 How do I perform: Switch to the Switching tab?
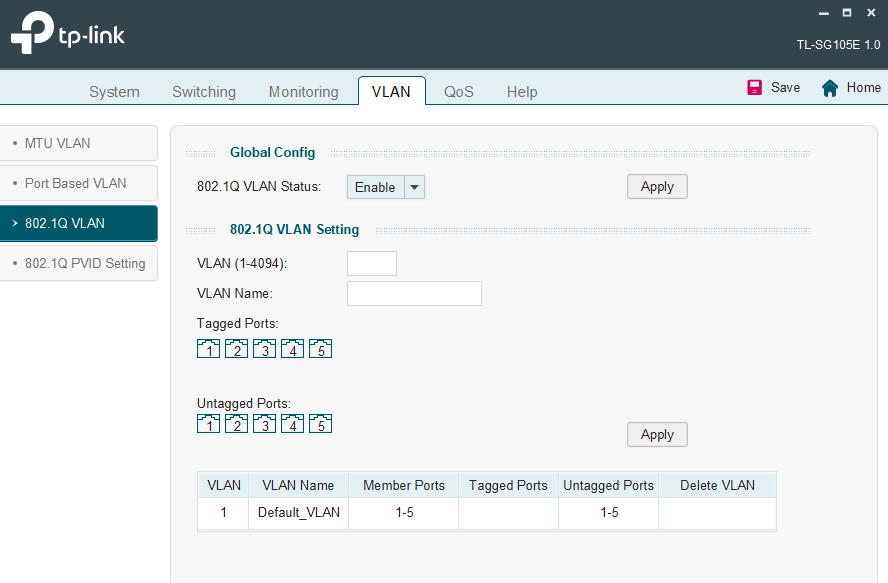204,92
